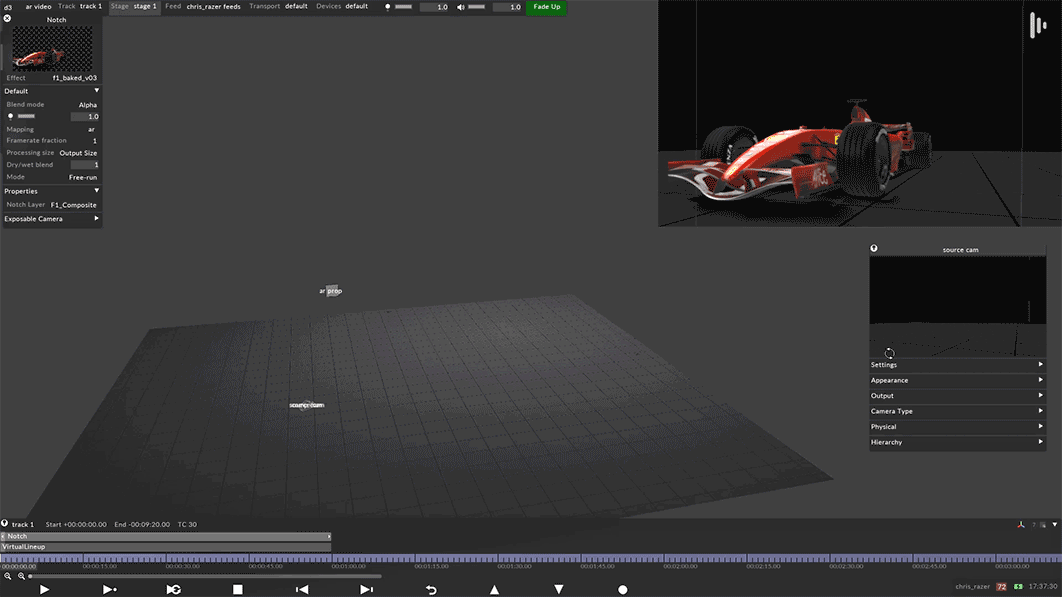The height and width of the screenshot is (597, 1062).
Task: Click the master brightness value field 1.0
Action: pos(435,7)
